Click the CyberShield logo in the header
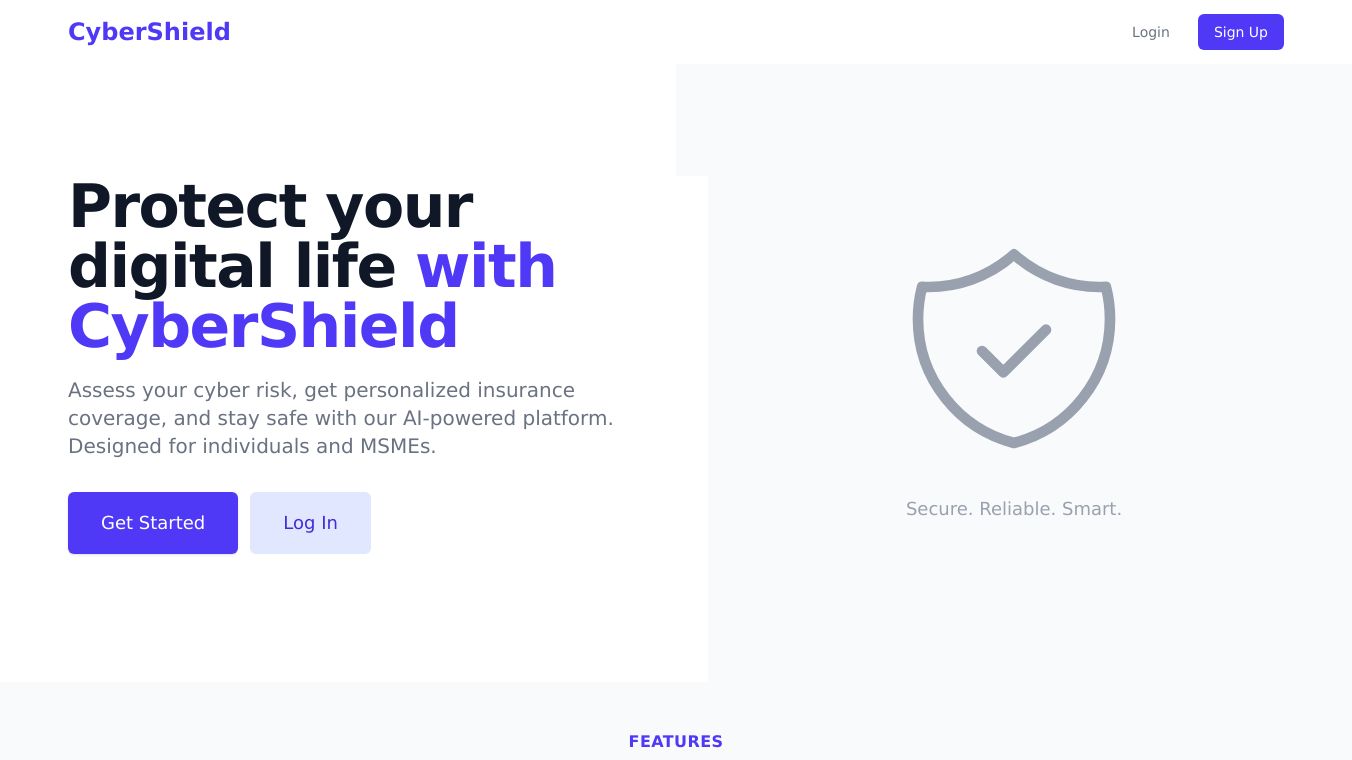Image resolution: width=1352 pixels, height=760 pixels. (149, 32)
